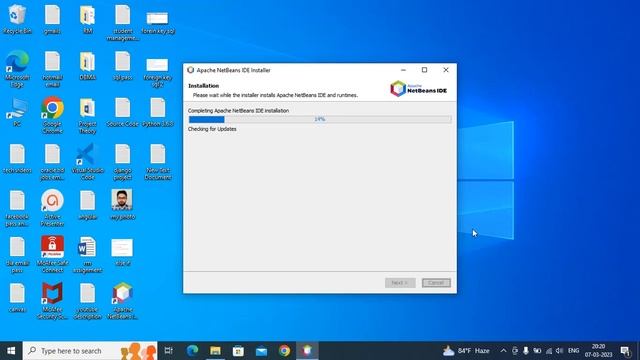Screen dimensions: 640x360
Task: Open Mail app from the taskbar
Action: [261, 351]
